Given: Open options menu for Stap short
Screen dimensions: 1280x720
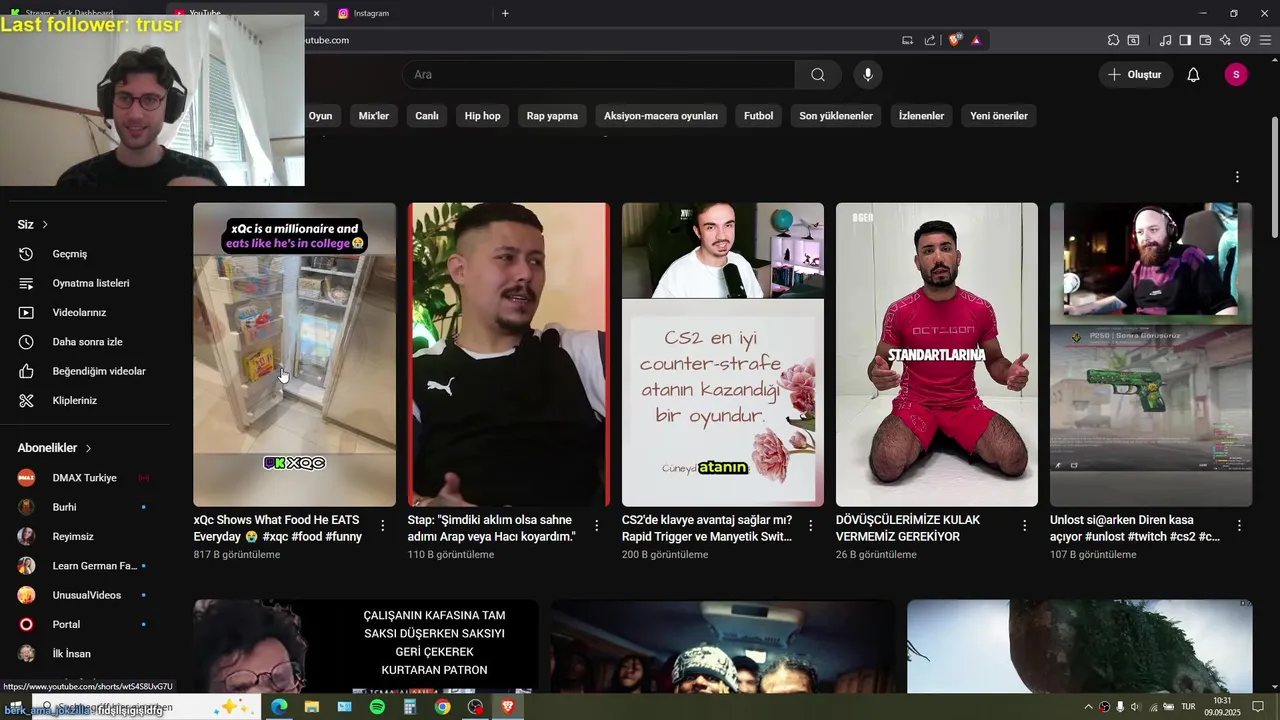Looking at the screenshot, I should pos(597,525).
